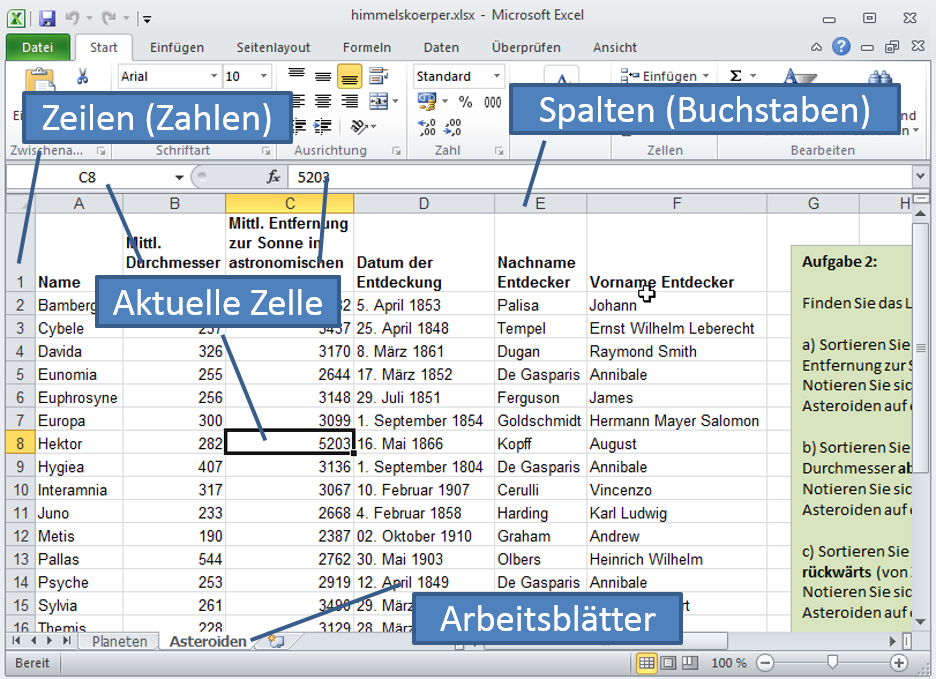Click the insert function fx icon
Screen dimensions: 936x679
point(273,177)
